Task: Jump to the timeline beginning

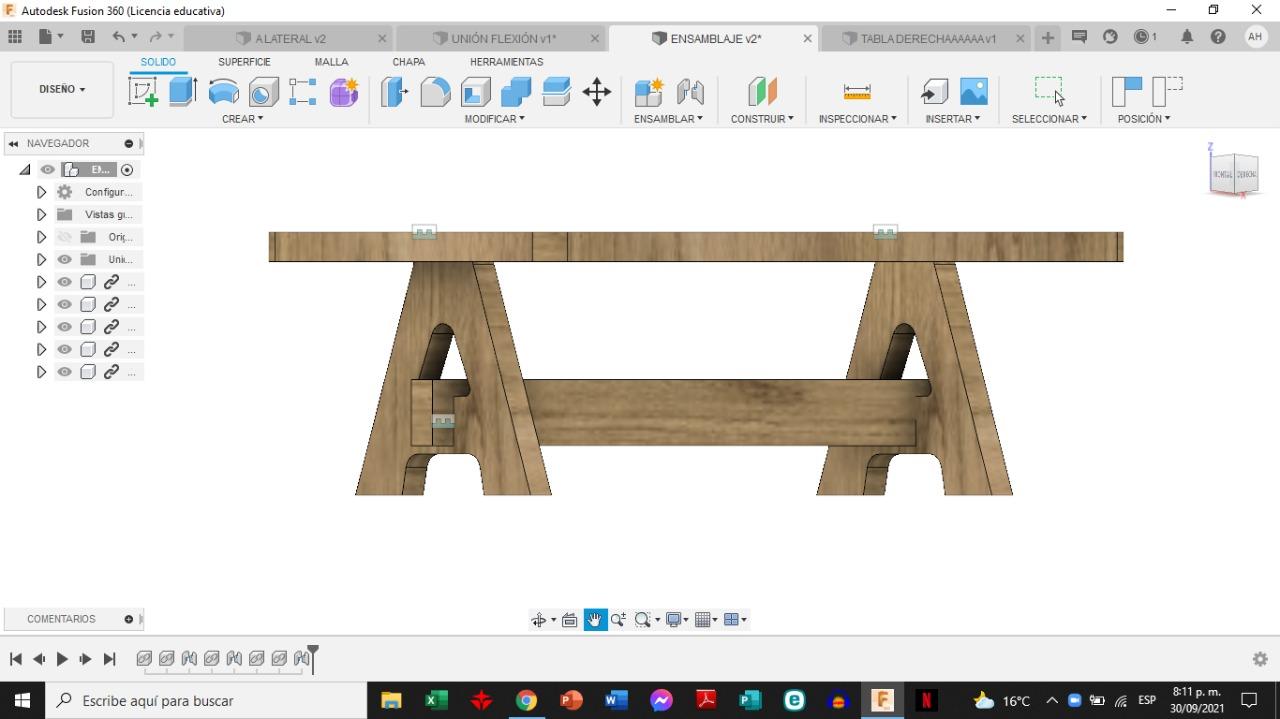Action: (15, 659)
